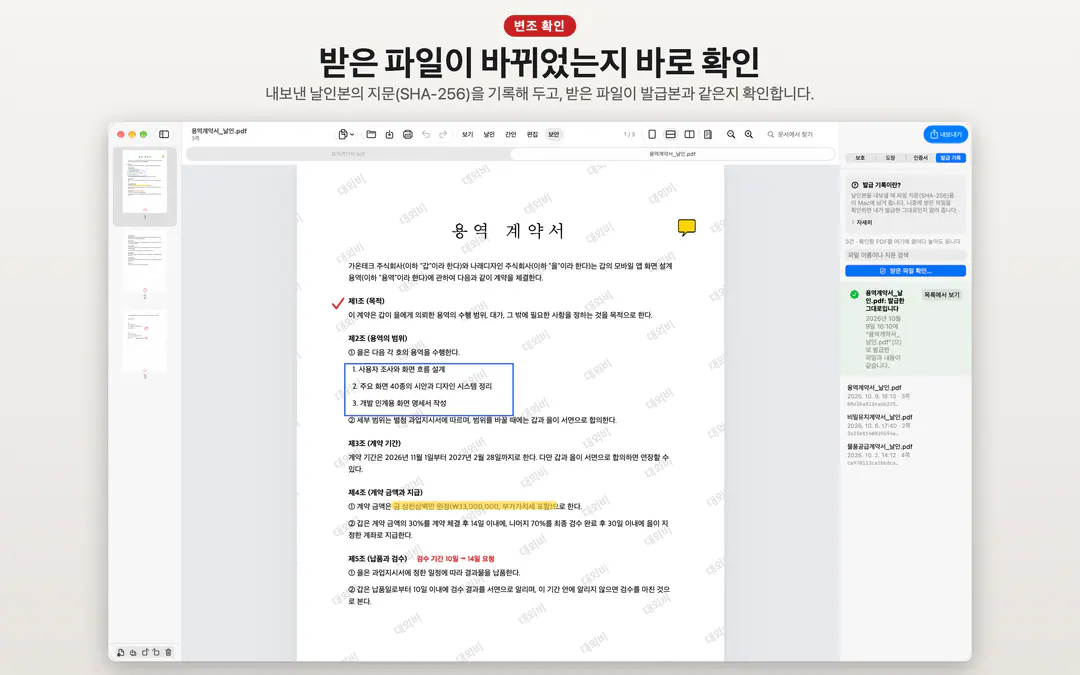Click the 받은 파일 확인 button
Image resolution: width=1080 pixels, height=675 pixels.
coord(905,271)
